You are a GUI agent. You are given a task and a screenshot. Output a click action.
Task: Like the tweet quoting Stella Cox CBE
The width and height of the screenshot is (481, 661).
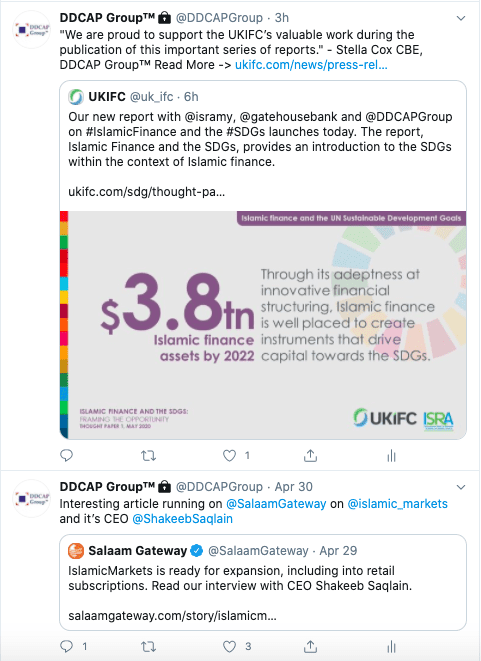(229, 455)
